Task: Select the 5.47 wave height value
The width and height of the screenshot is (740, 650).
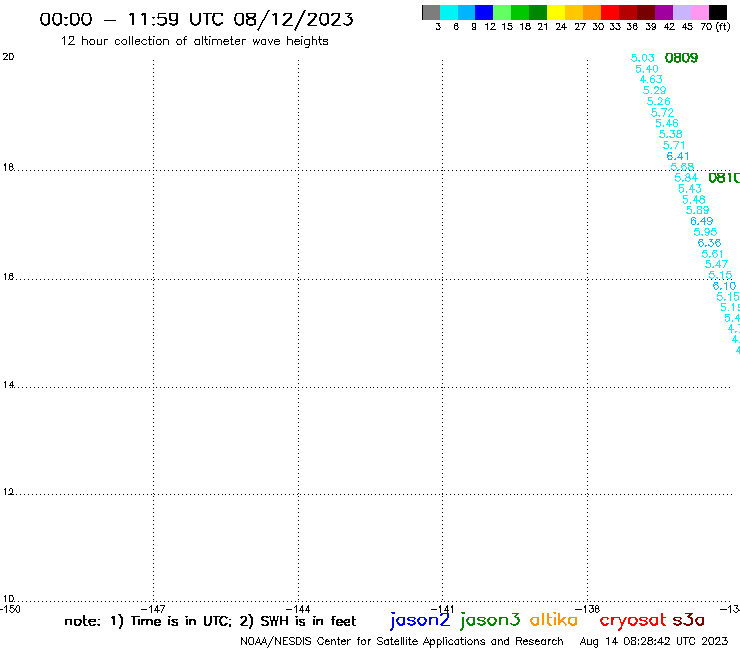Action: click(x=716, y=264)
